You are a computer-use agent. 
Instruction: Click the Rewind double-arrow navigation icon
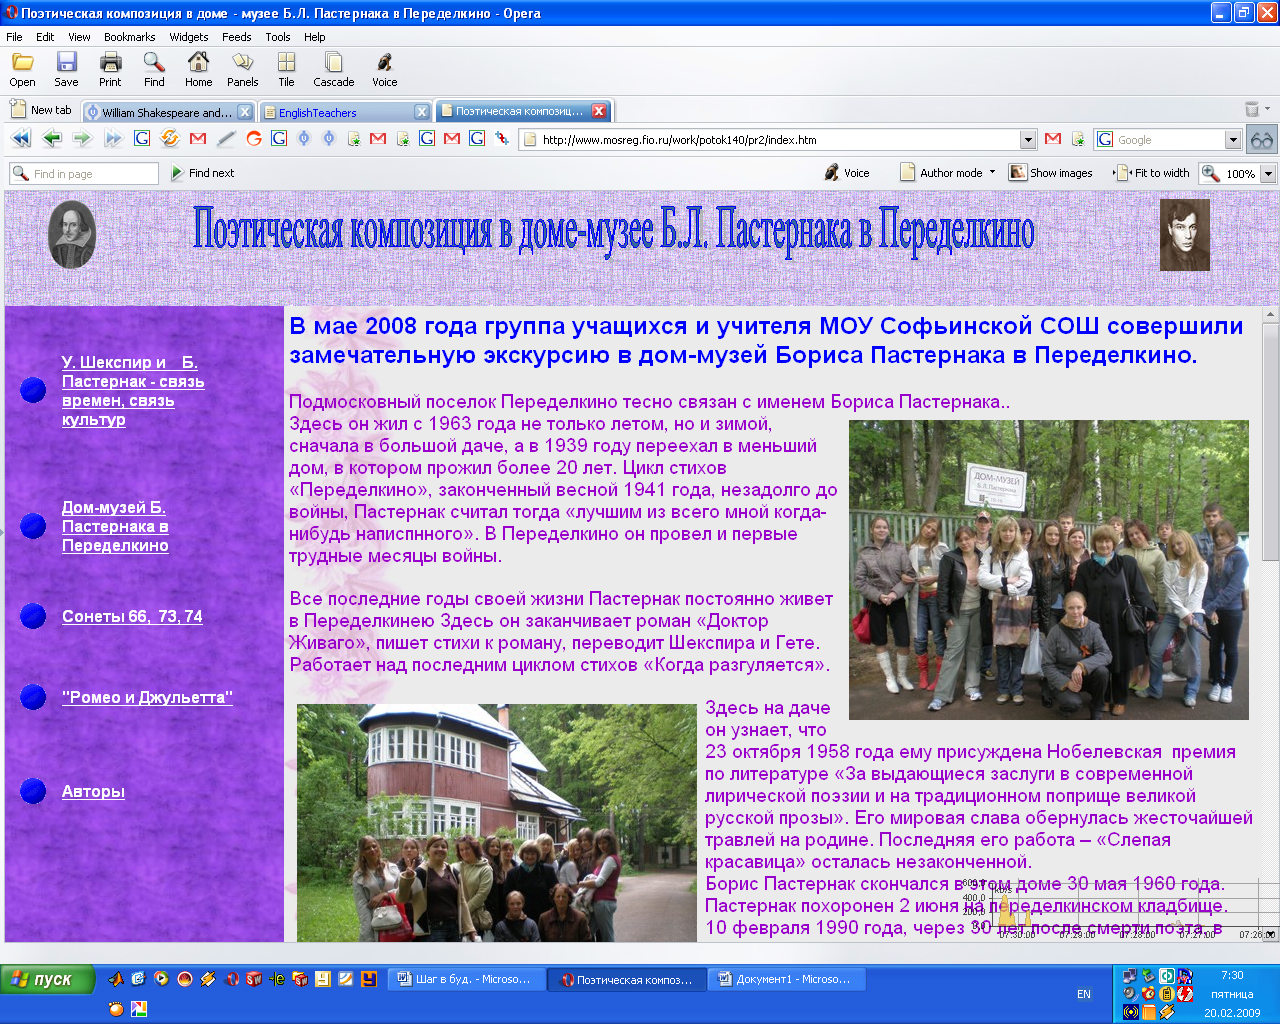click(20, 139)
